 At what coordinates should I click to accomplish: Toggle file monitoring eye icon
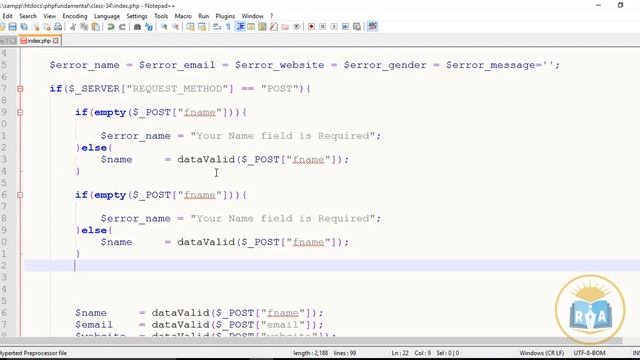[x=296, y=27]
